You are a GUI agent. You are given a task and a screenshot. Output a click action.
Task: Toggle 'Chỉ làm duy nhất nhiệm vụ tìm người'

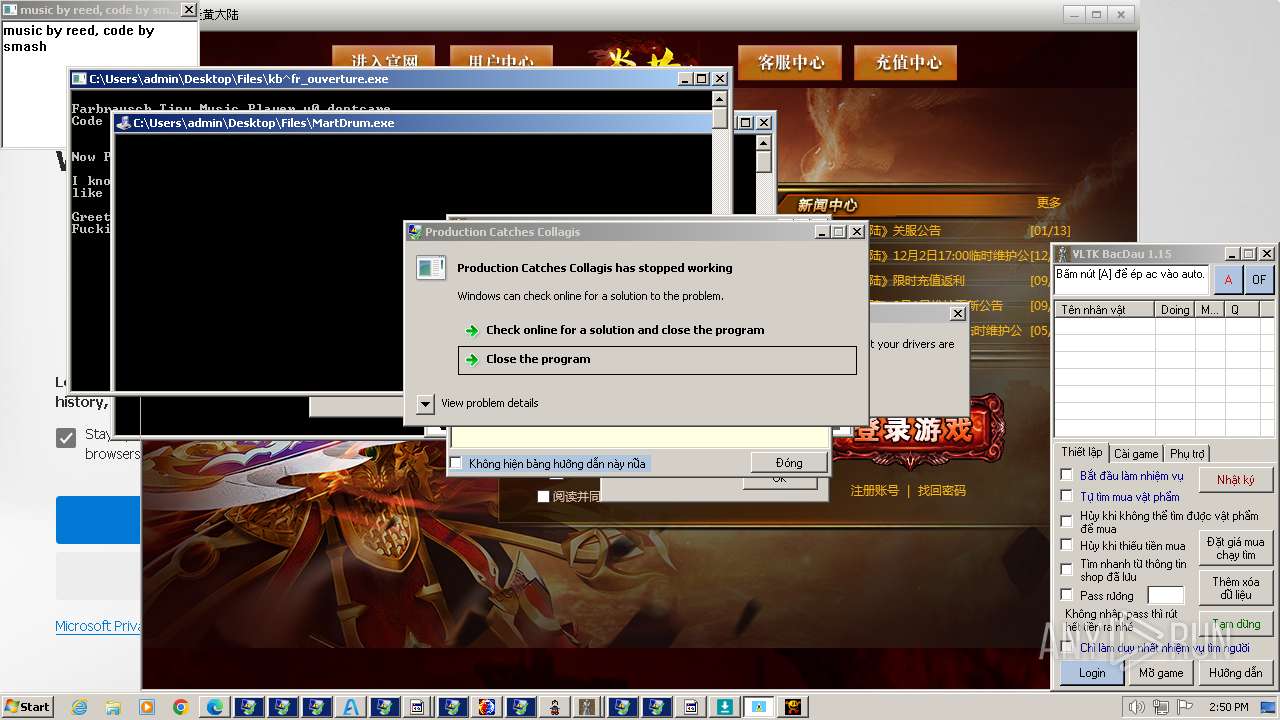pos(1066,648)
